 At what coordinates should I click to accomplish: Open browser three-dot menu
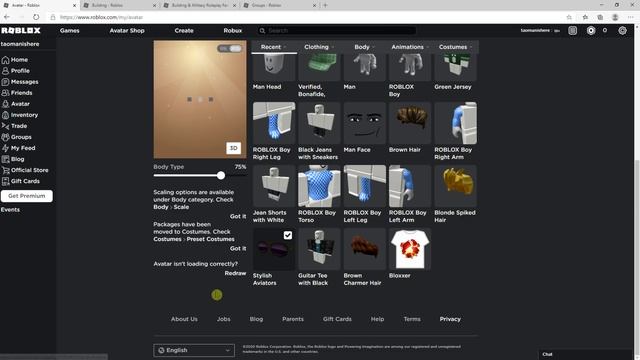tap(631, 17)
